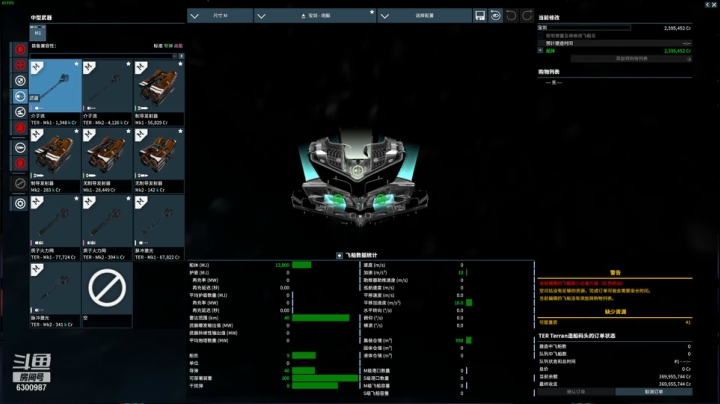Viewport: 720px width, 404px height.
Task: Open the red icon directly below the turret icon
Action: (x=20, y=128)
